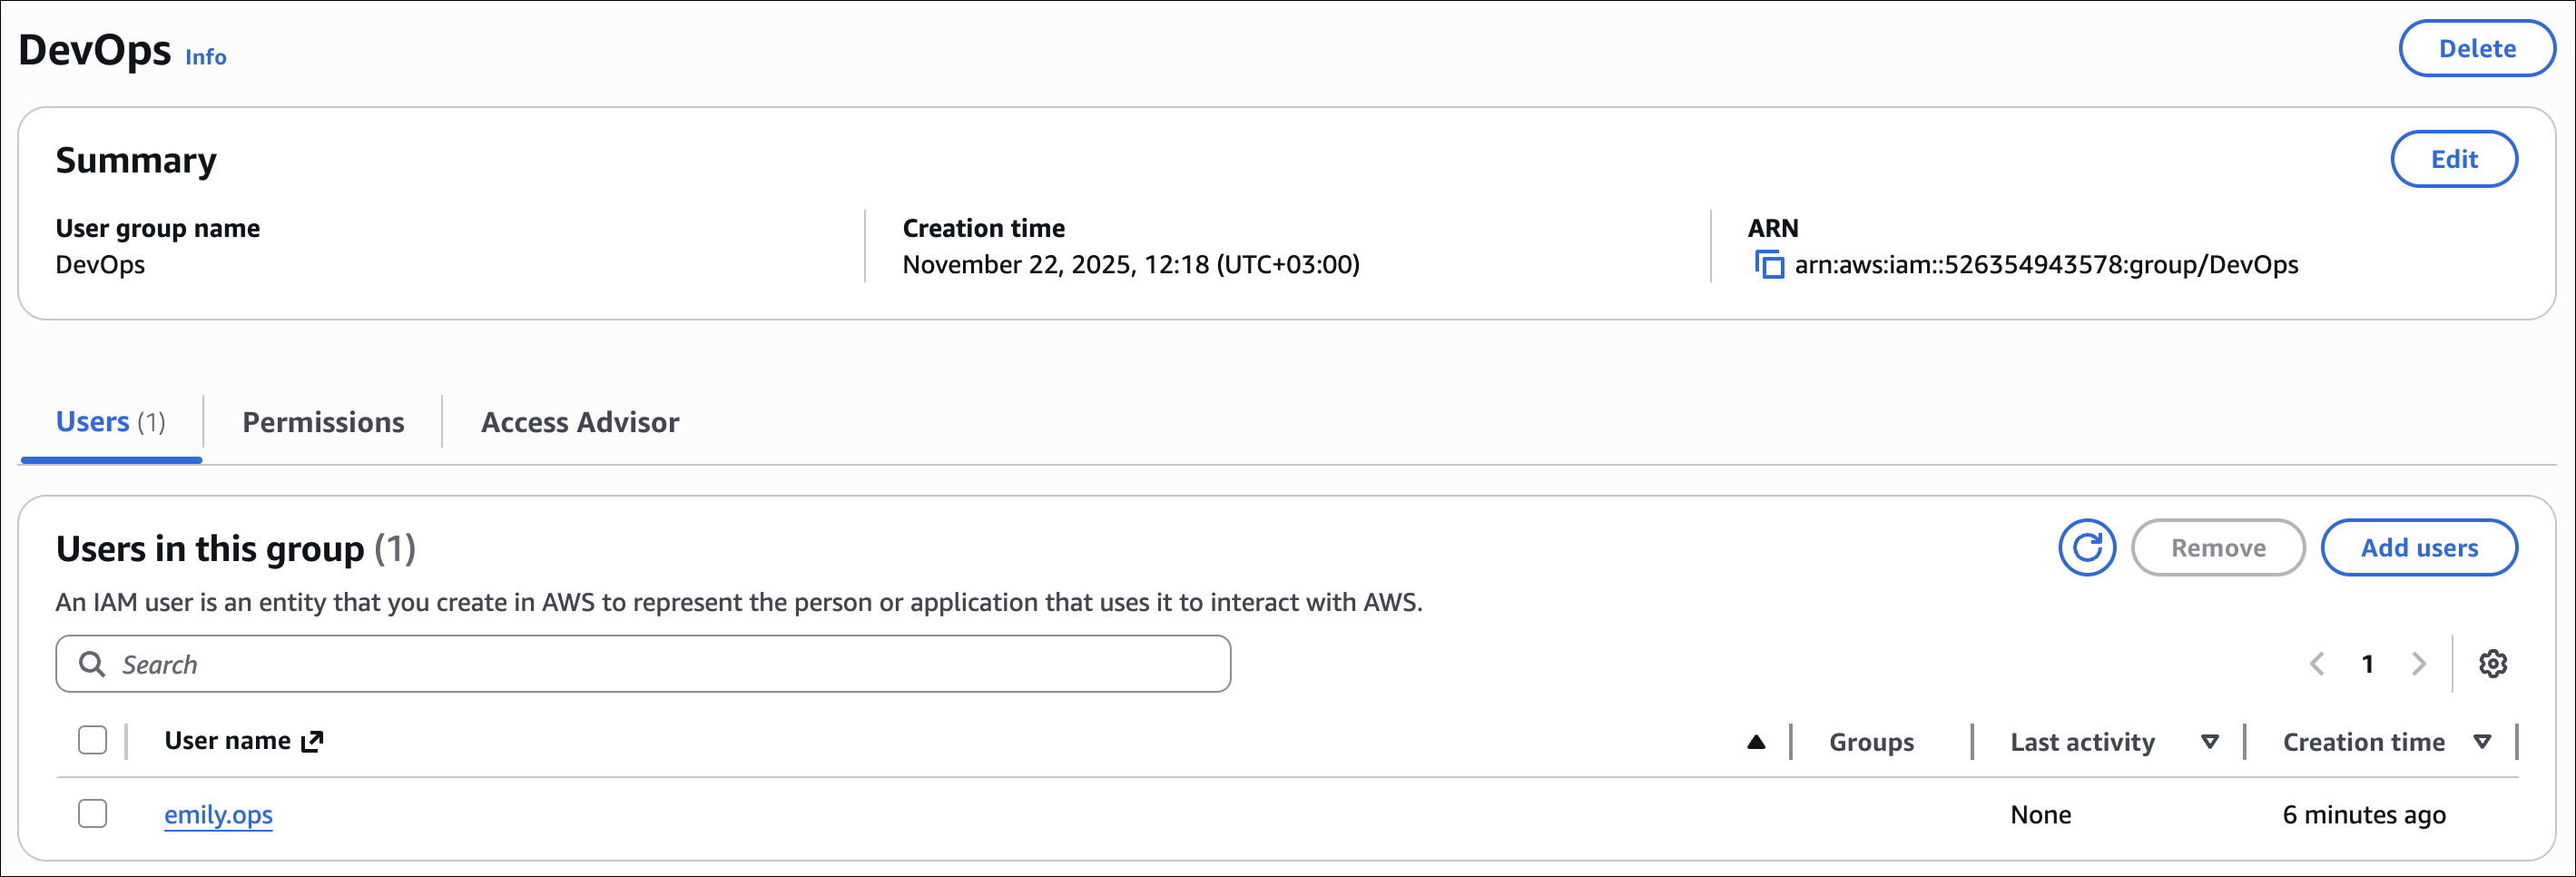Refresh the users list
This screenshot has height=877, width=2576.
2087,548
